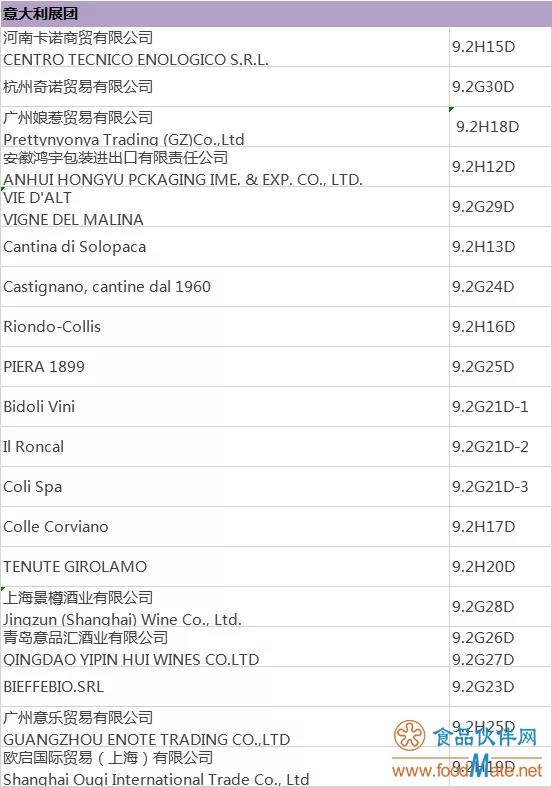Select booth number 9.2G30D cell
Screen dimensions: 552x787
[x=500, y=86]
